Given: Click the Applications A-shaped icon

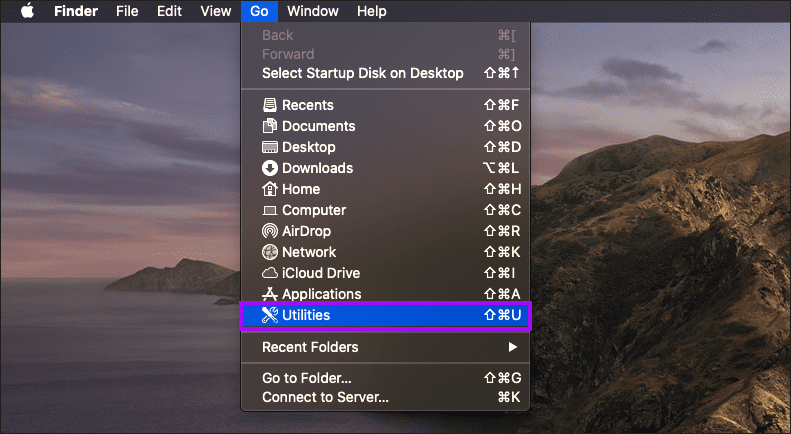Looking at the screenshot, I should (x=270, y=294).
